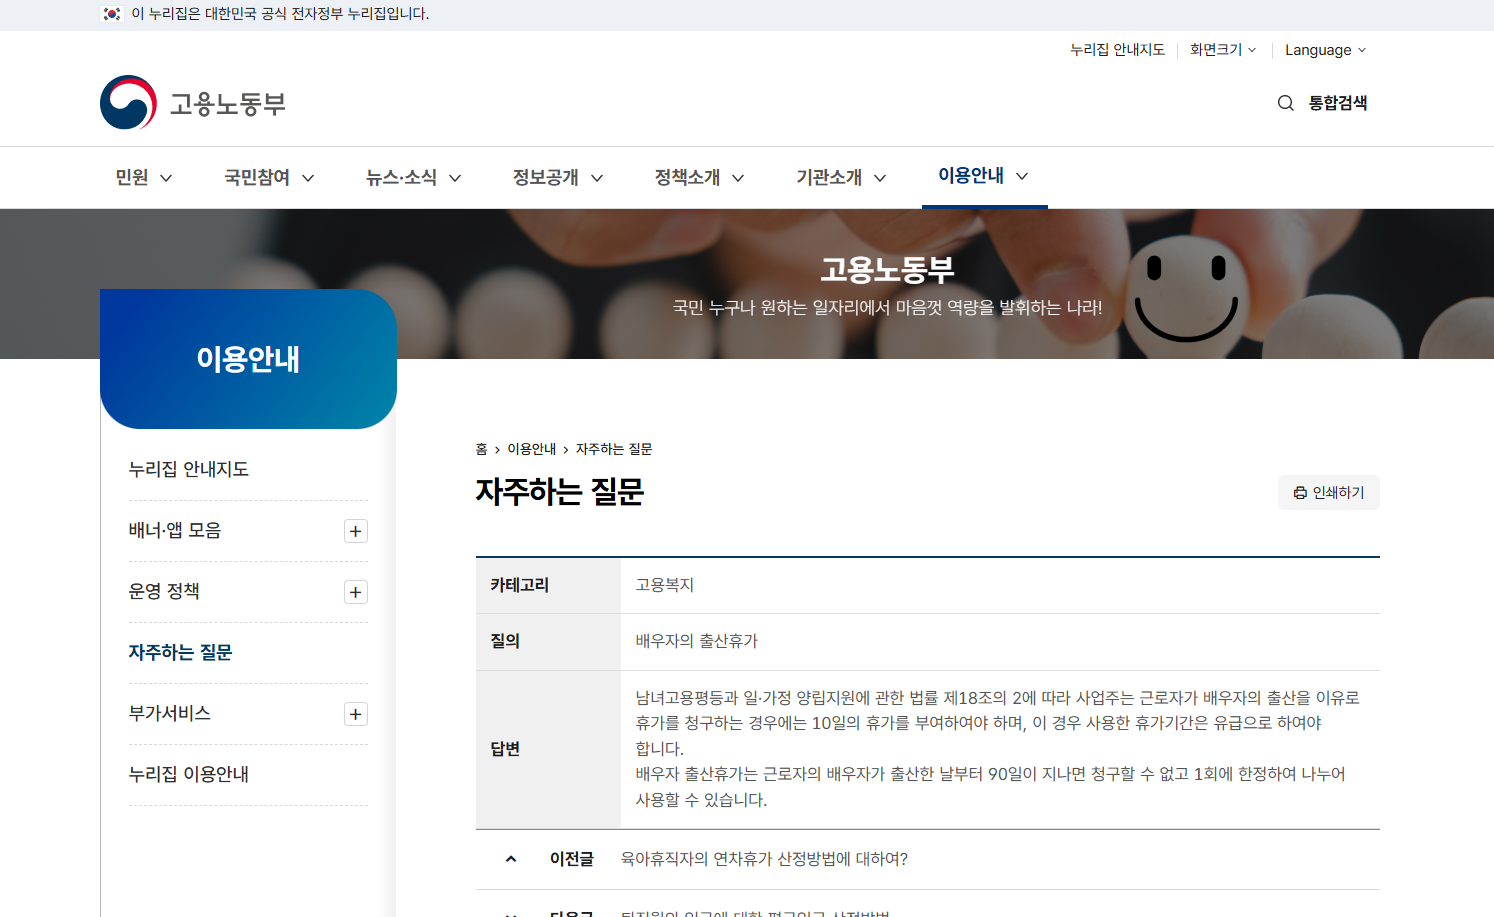This screenshot has height=917, width=1494.
Task: Open the Language dropdown
Action: [1325, 50]
